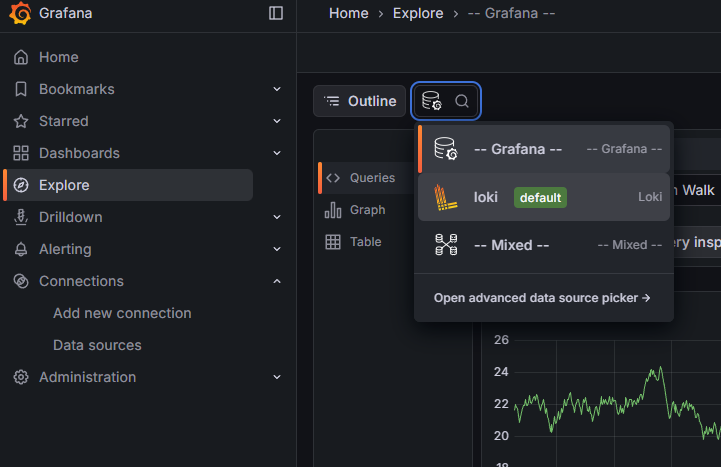Screen dimensions: 721x467
Task: Click the Grafana logo icon
Action: tap(20, 13)
